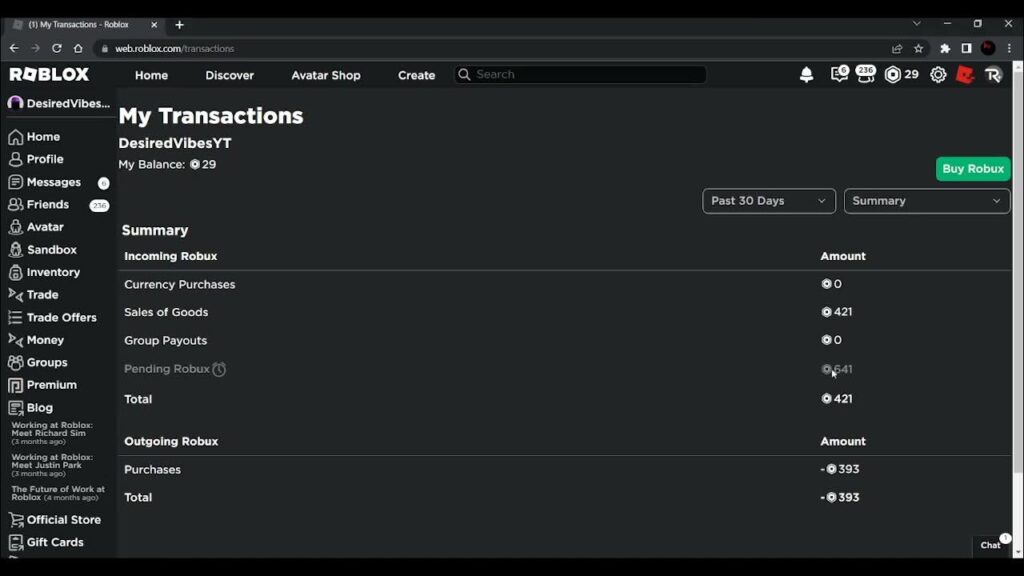
Task: Click the Pending Robux clock icon
Action: [x=219, y=370]
